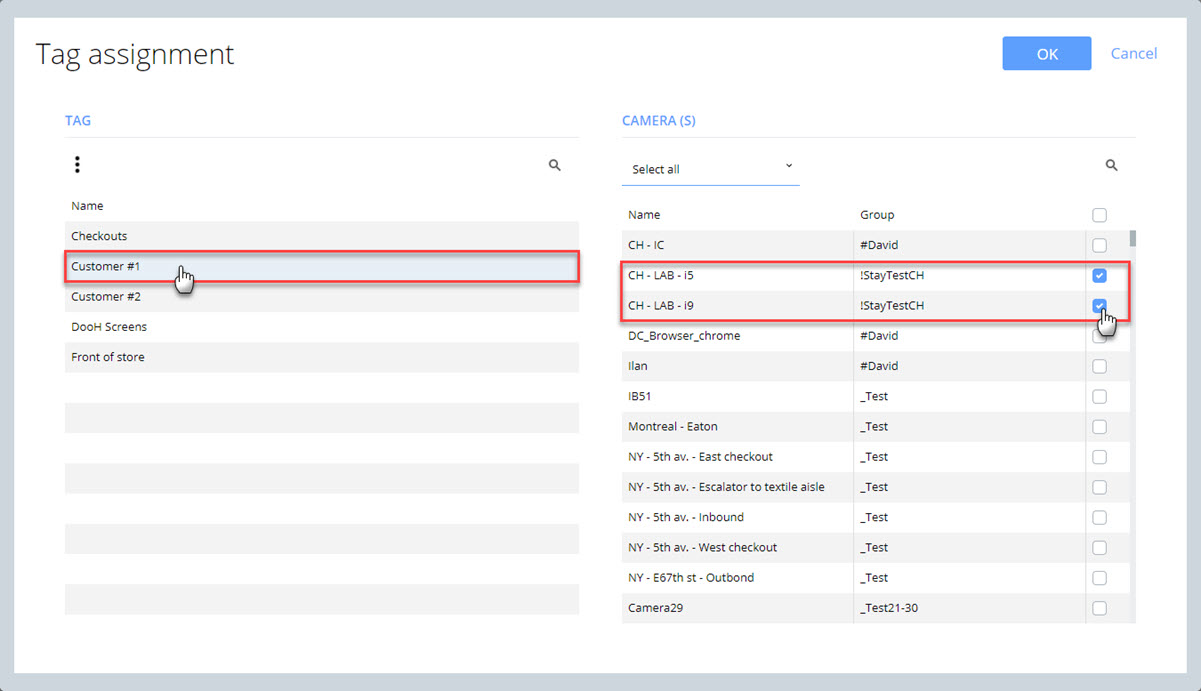
Task: Check the CH - IC camera checkbox
Action: [1100, 245]
